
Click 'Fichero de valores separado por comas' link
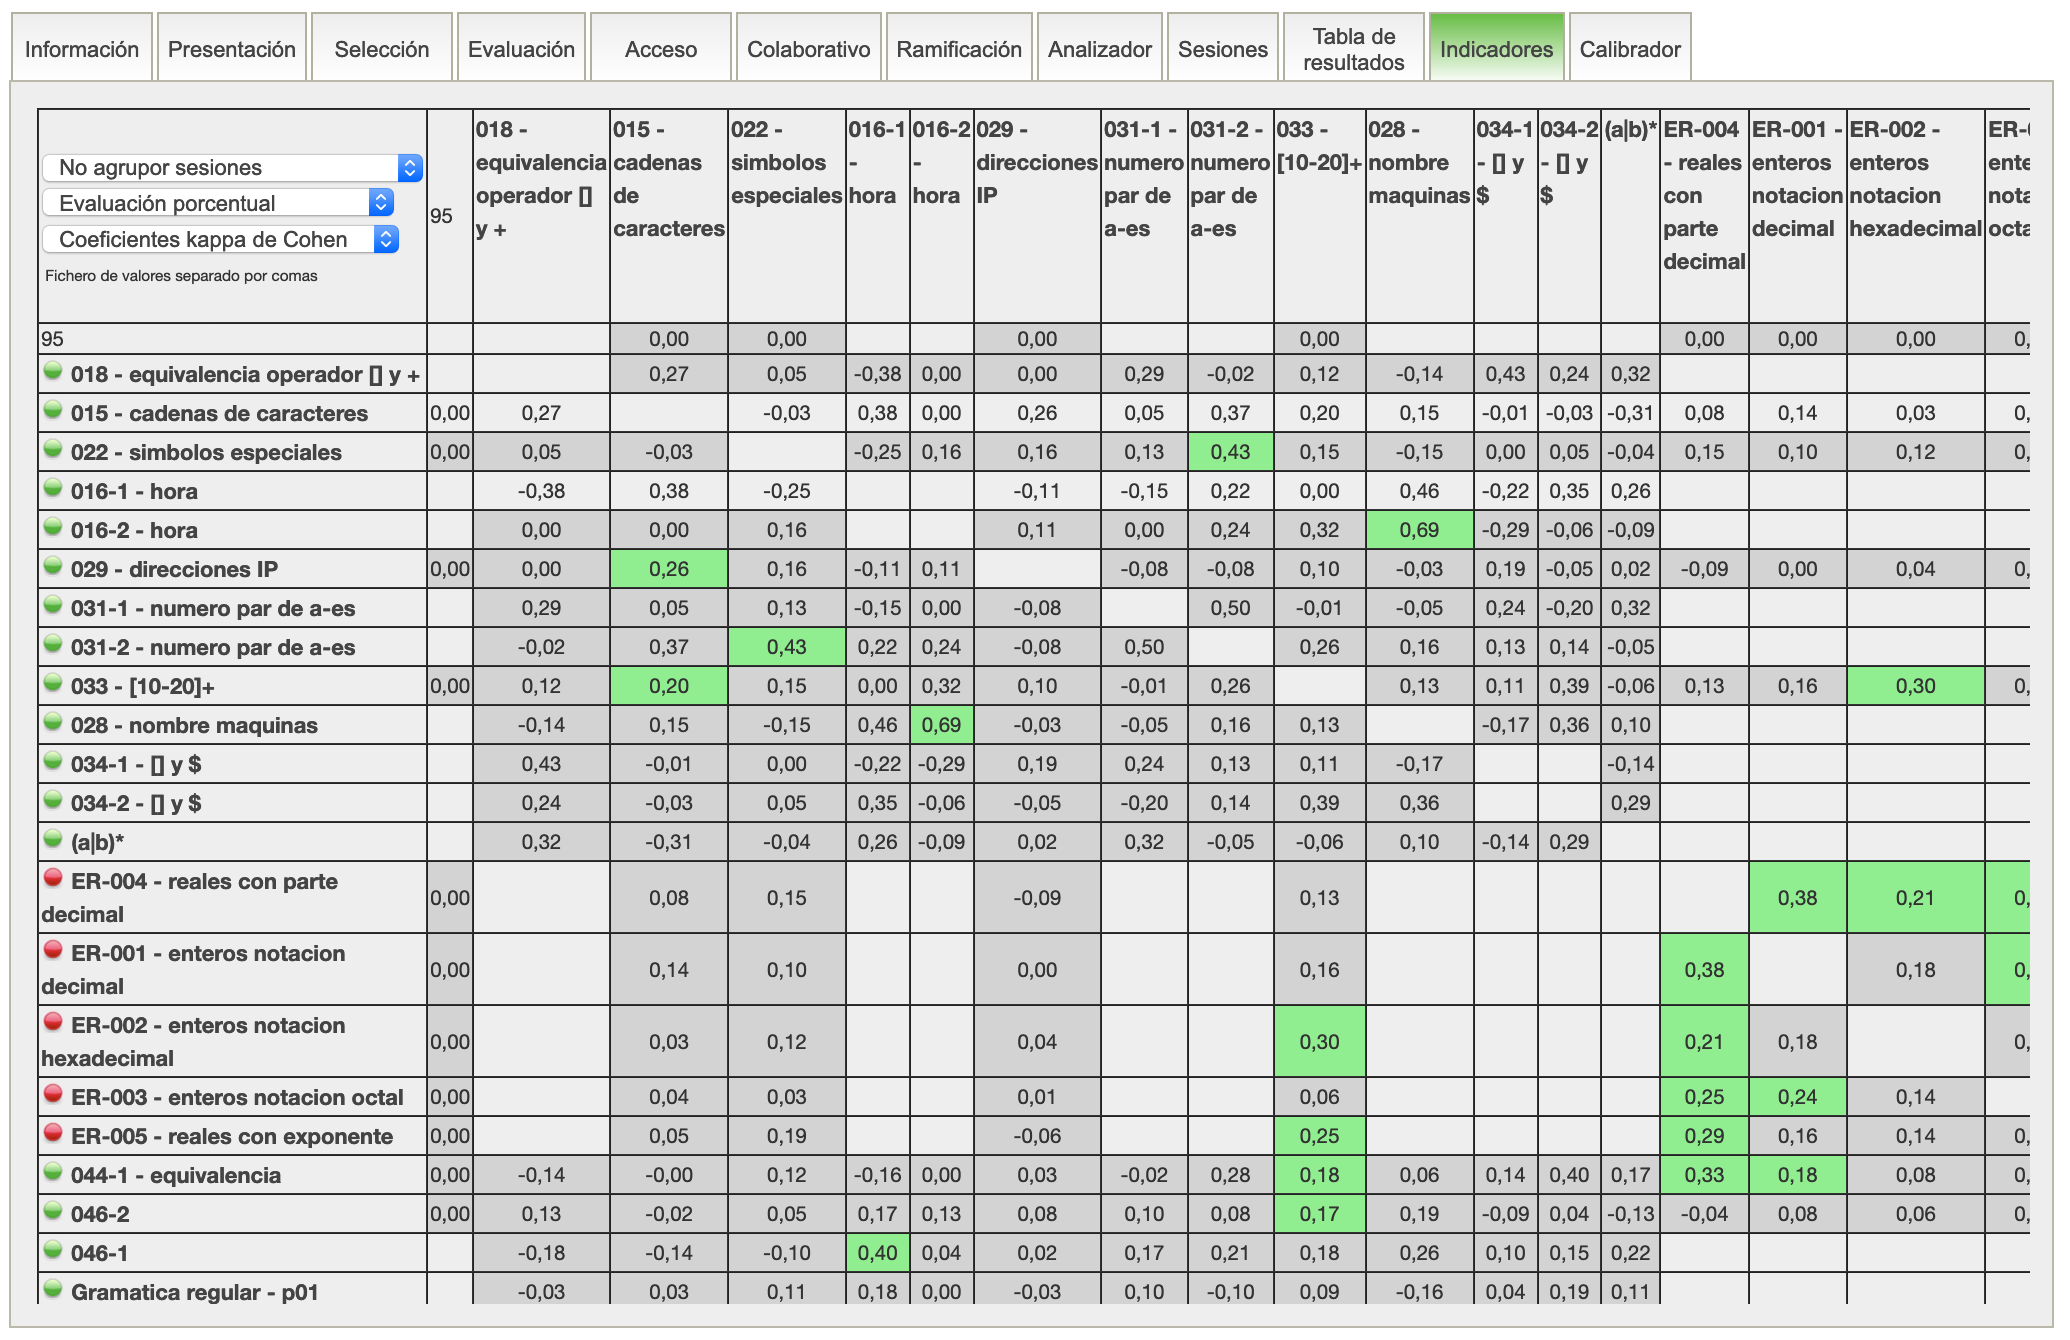coord(181,276)
